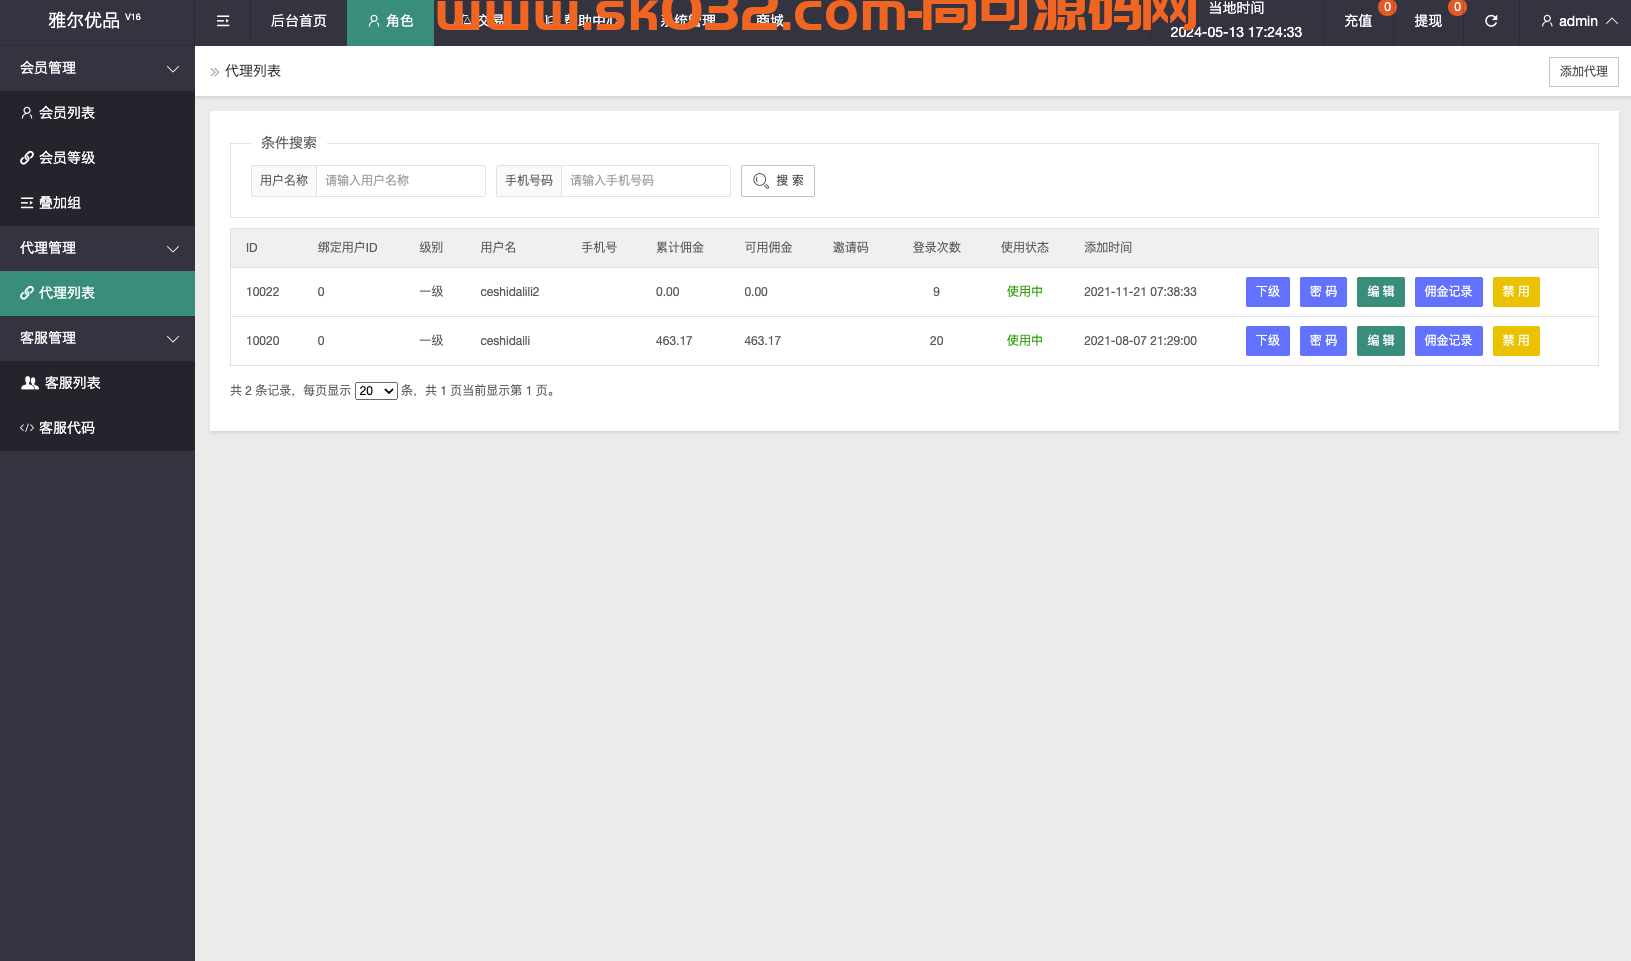The height and width of the screenshot is (961, 1631).
Task: Click ID cell 10020
Action: (263, 341)
